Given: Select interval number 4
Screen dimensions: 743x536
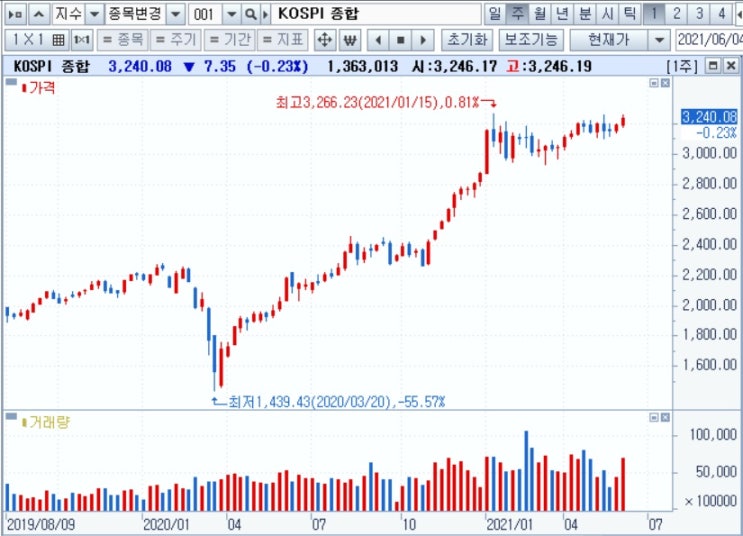Looking at the screenshot, I should [722, 14].
